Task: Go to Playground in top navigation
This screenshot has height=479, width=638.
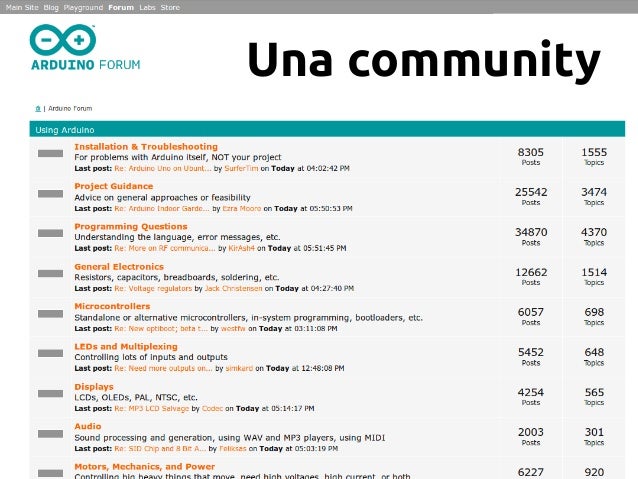Action: tap(83, 7)
